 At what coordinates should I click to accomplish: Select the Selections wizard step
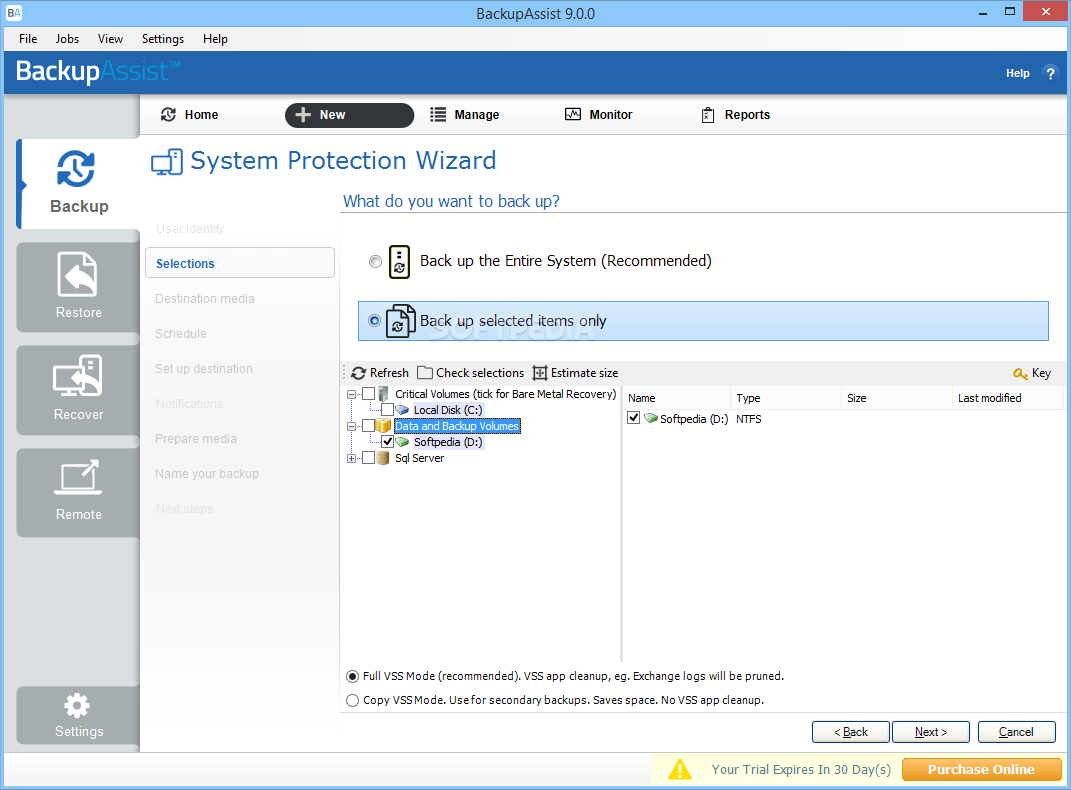click(x=240, y=263)
